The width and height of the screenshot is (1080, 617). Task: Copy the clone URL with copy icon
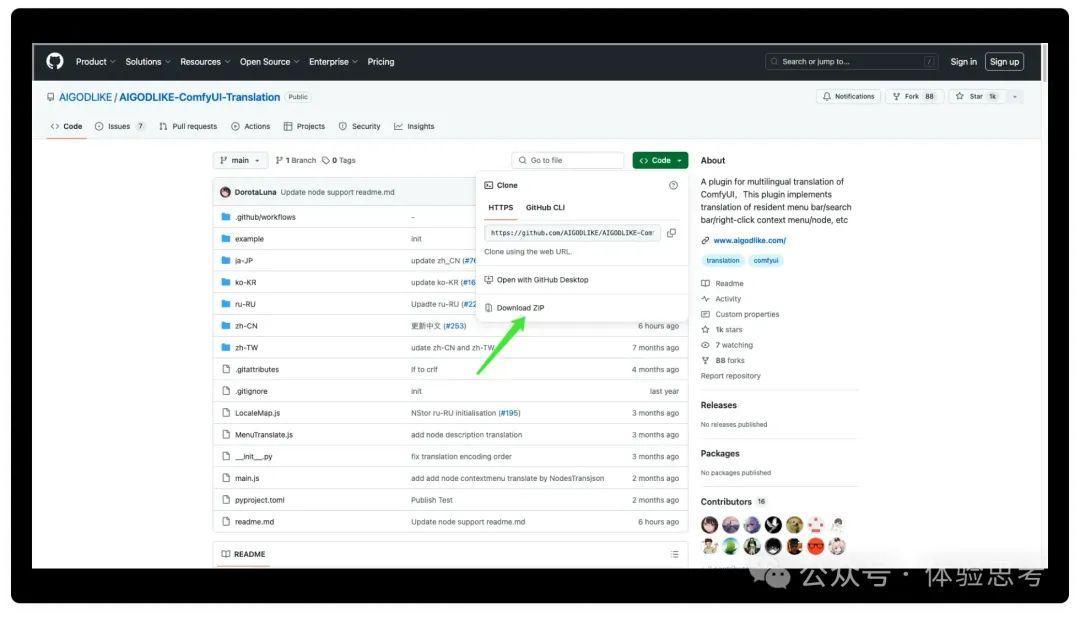click(672, 233)
